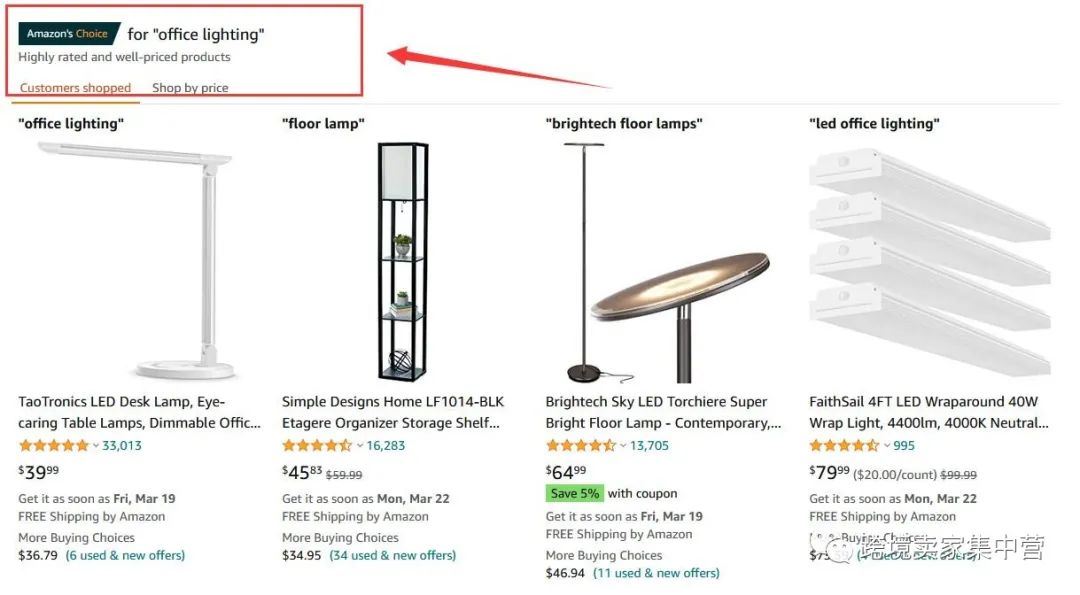The width and height of the screenshot is (1080, 595).
Task: Click the black etagere floor lamp image
Action: pos(403,262)
